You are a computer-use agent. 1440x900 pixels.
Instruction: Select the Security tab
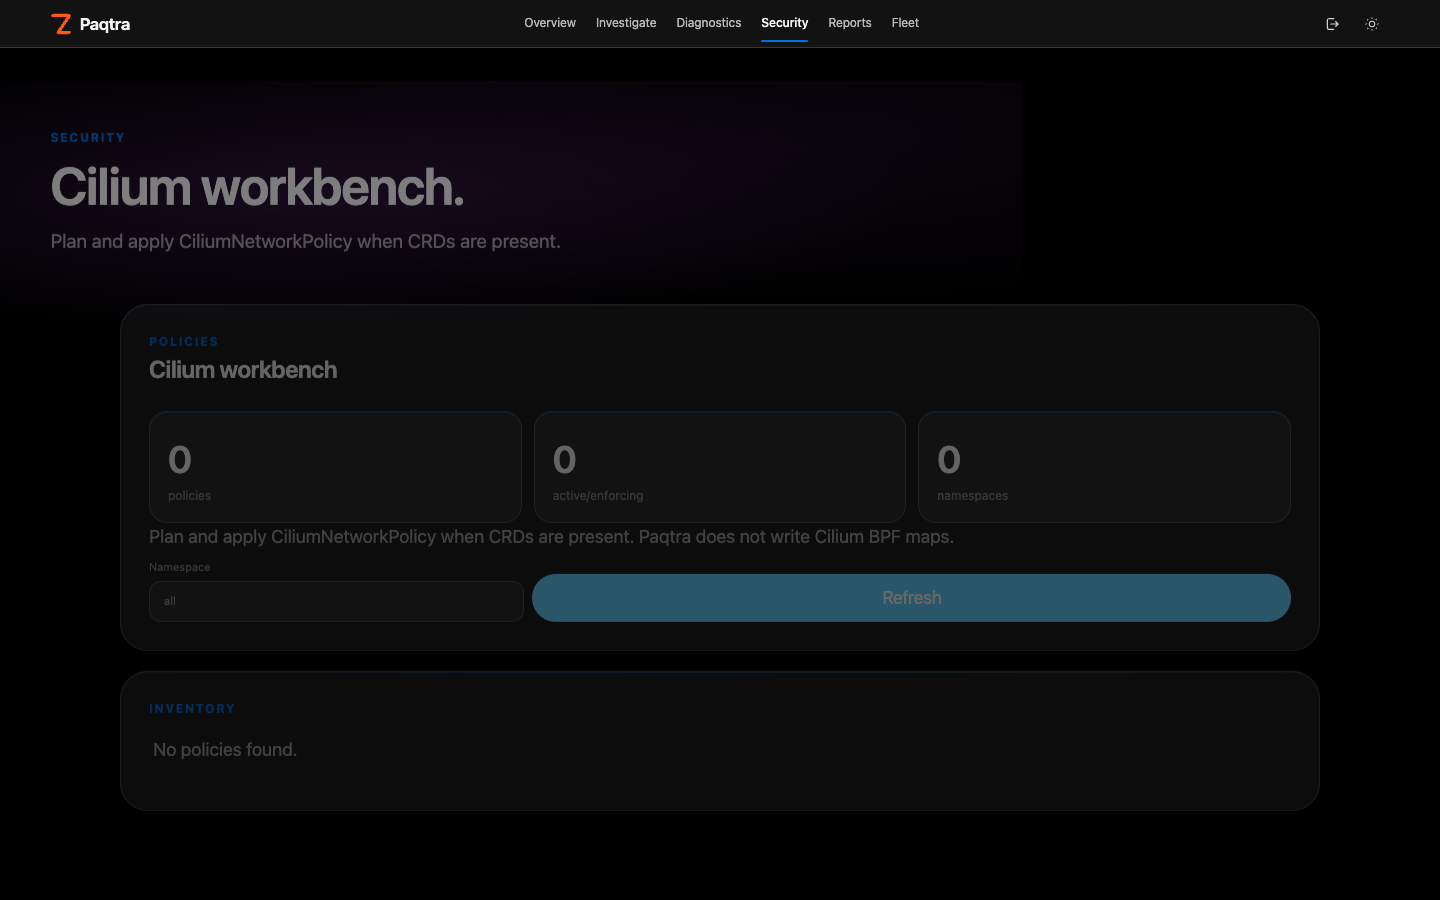point(785,23)
